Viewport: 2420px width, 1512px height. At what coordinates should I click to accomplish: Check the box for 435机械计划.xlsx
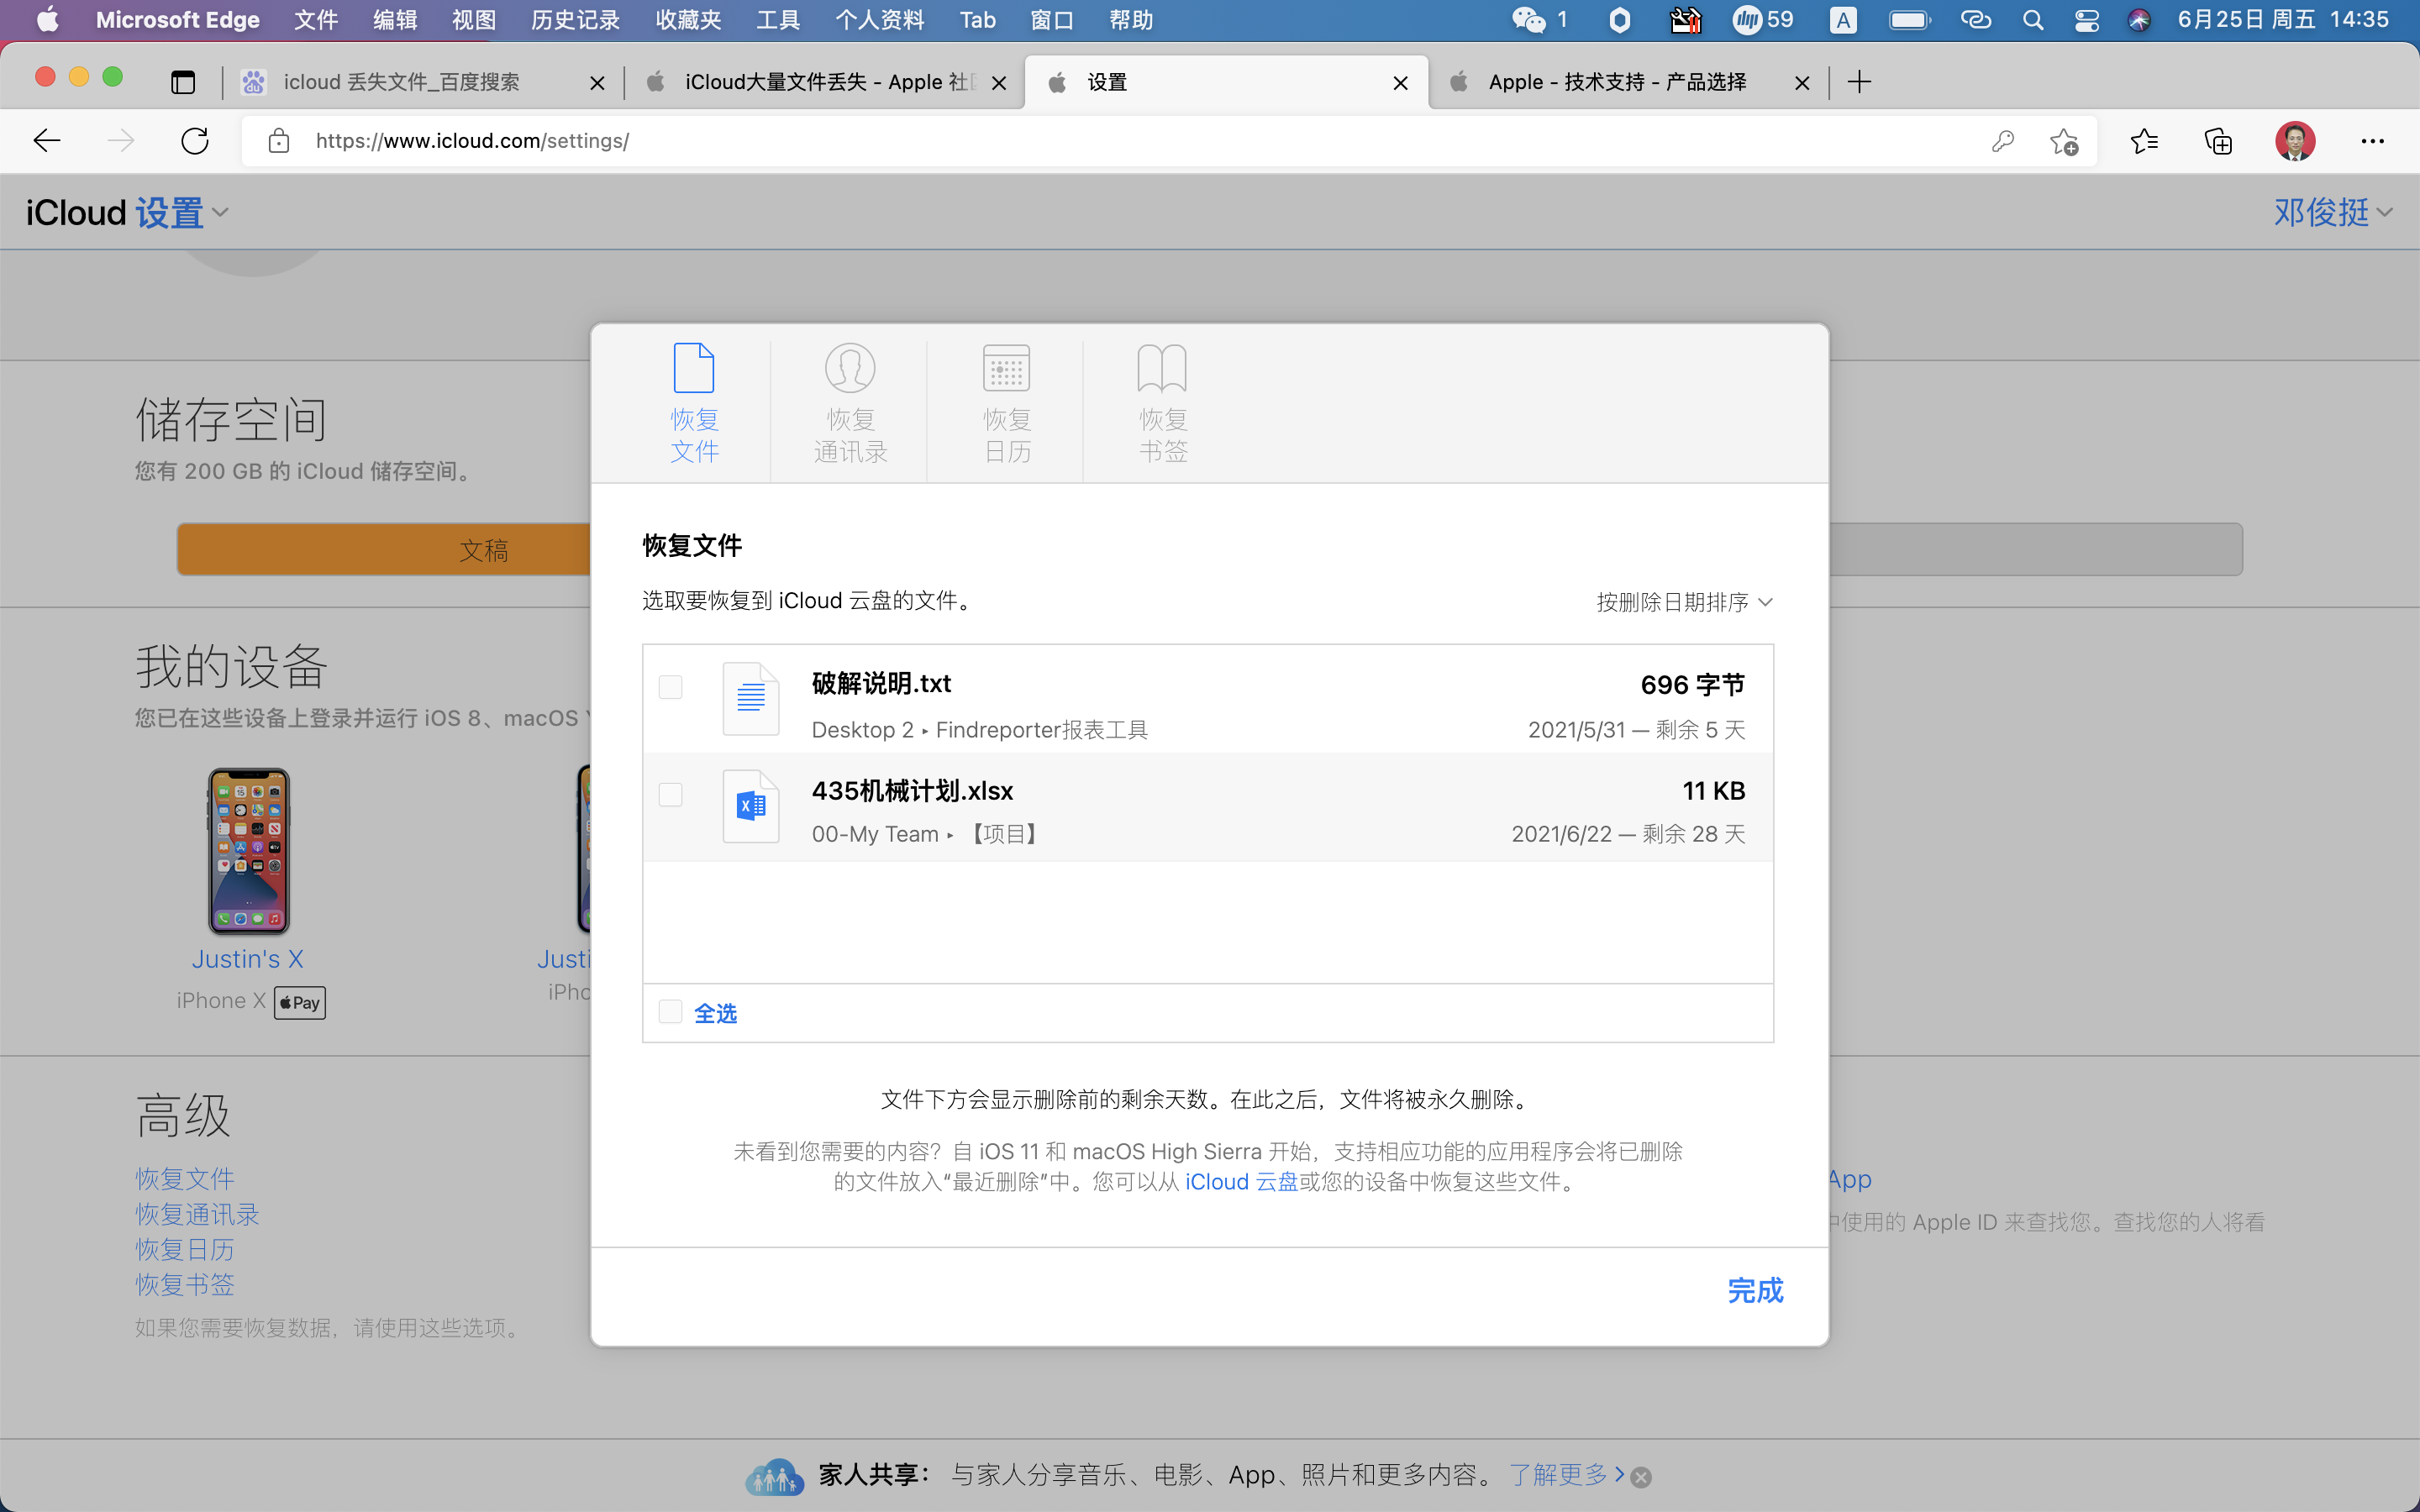(671, 795)
